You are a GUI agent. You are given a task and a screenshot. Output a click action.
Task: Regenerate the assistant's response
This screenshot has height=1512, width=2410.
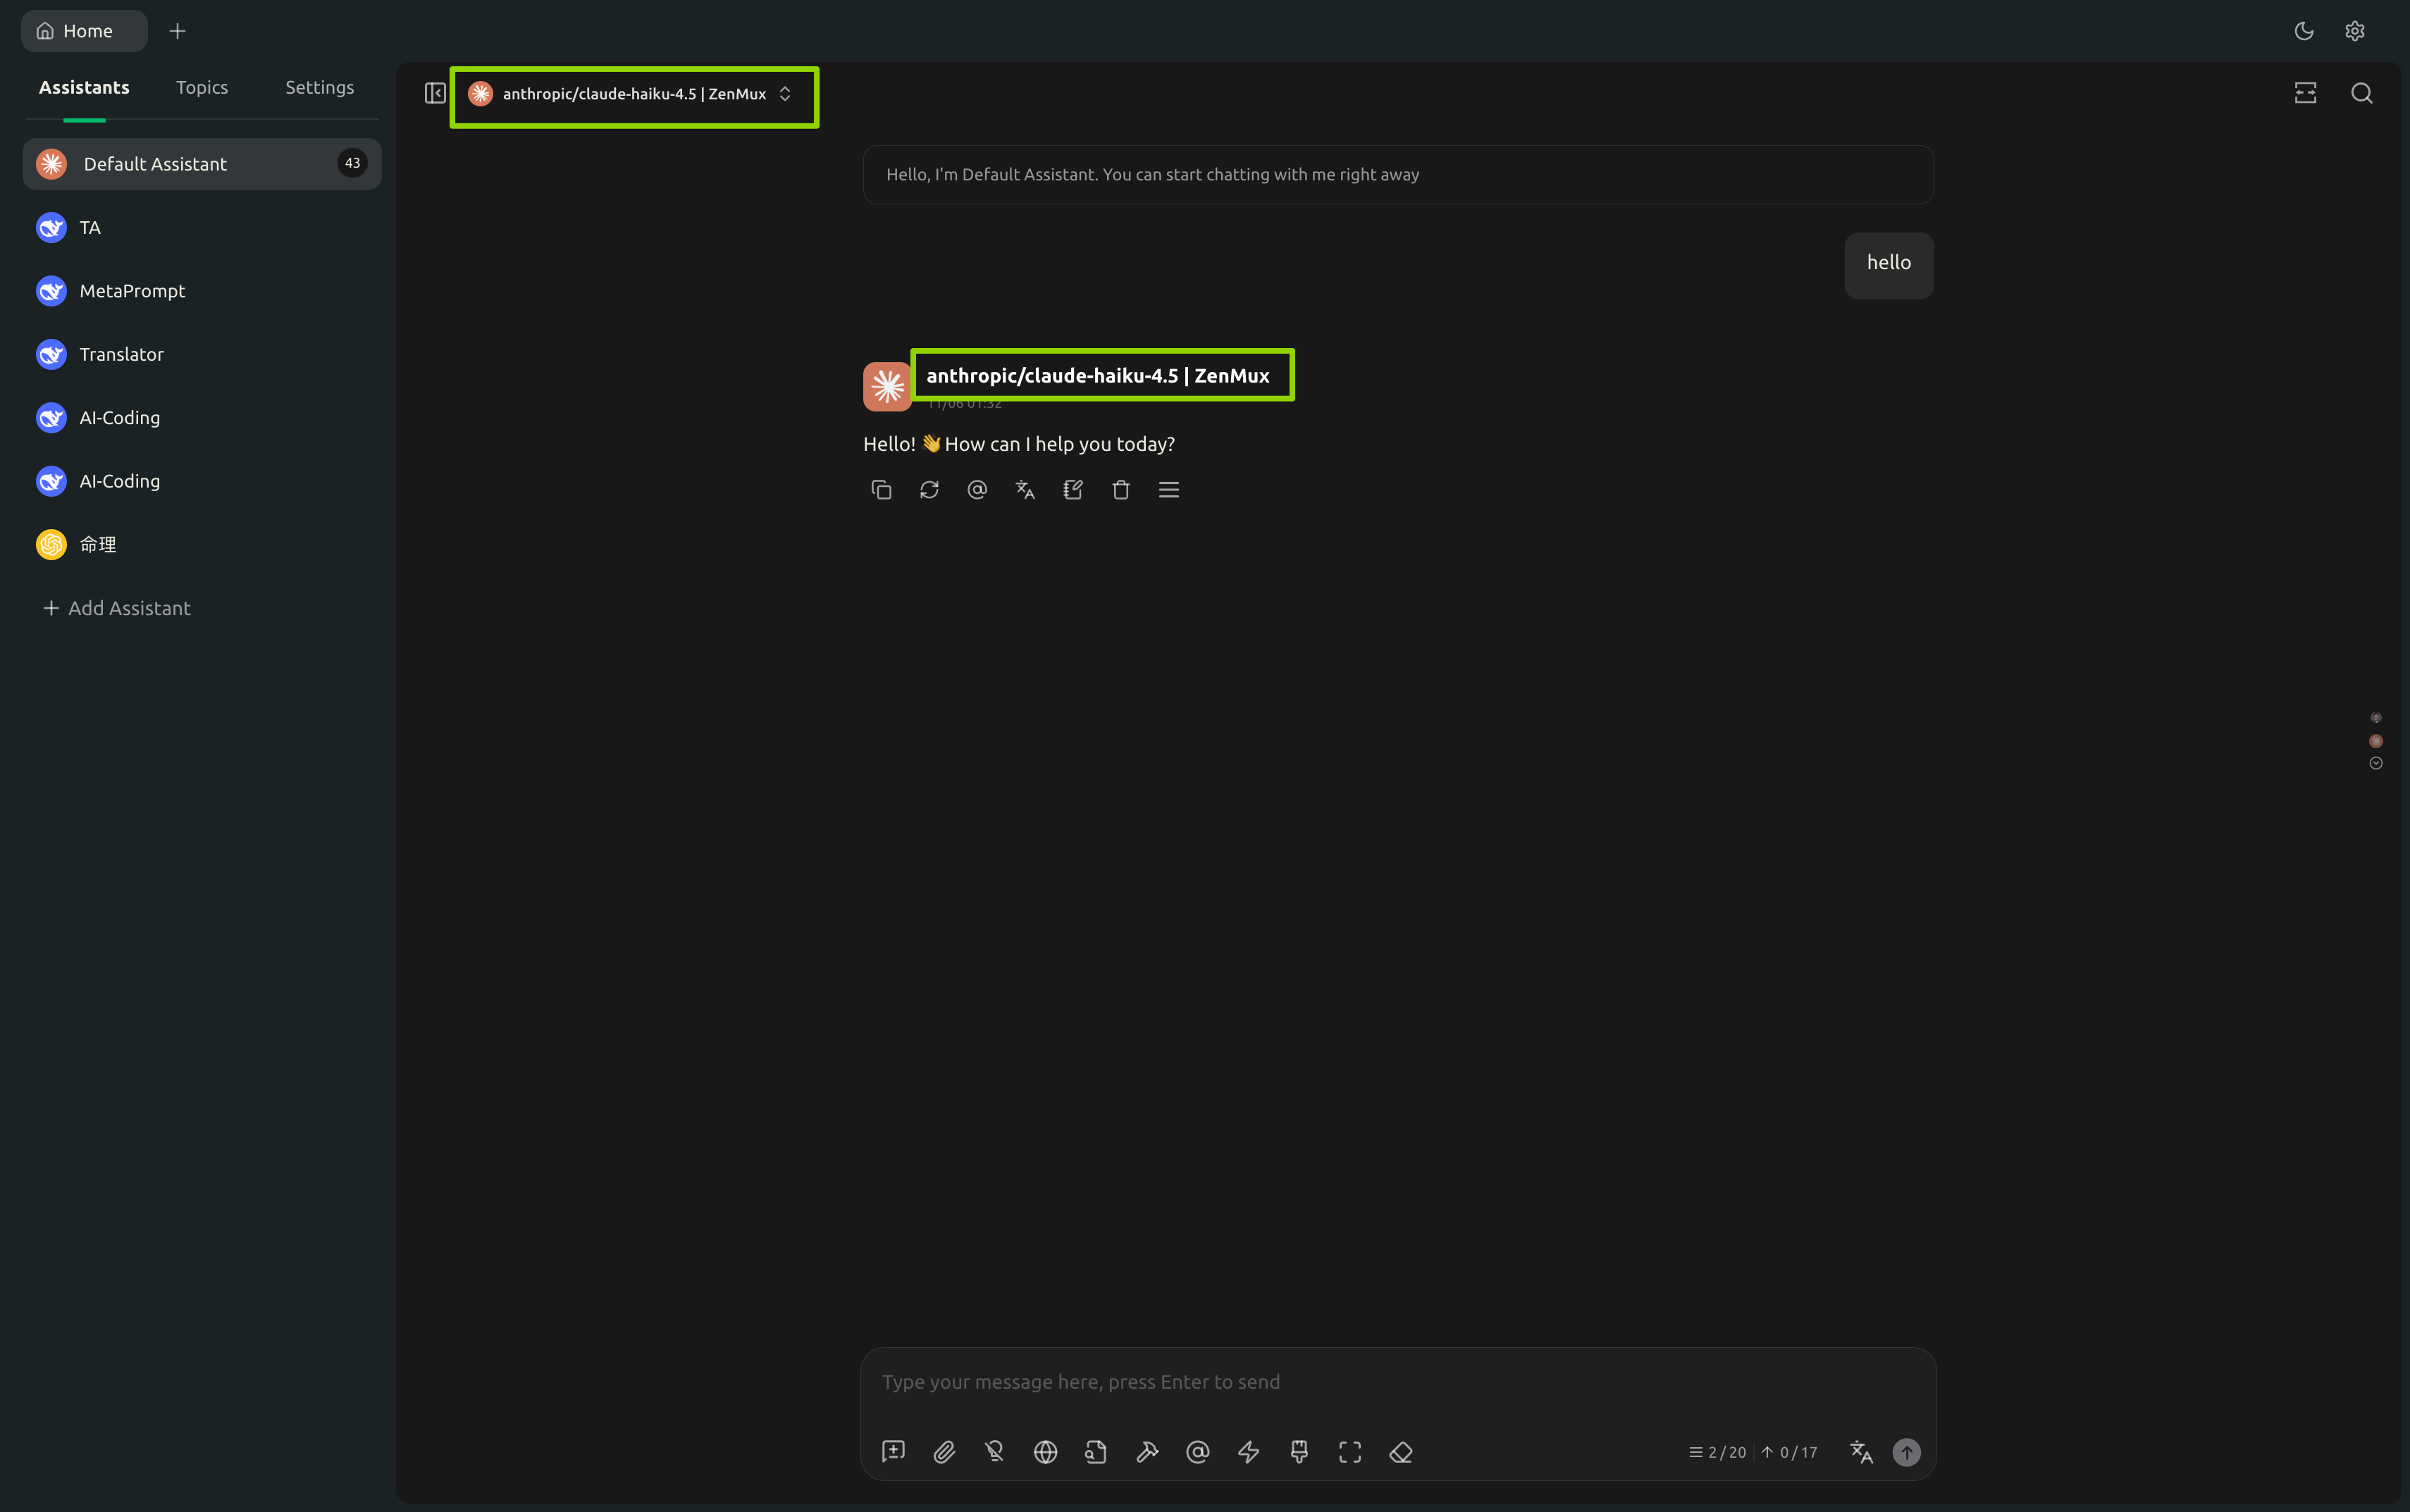[929, 490]
